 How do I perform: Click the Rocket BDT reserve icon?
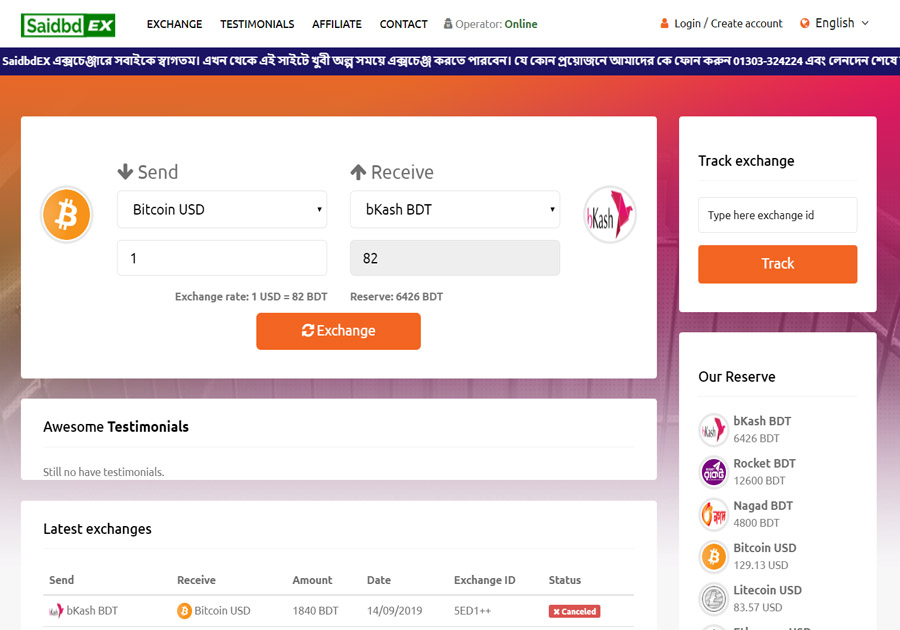coord(713,471)
